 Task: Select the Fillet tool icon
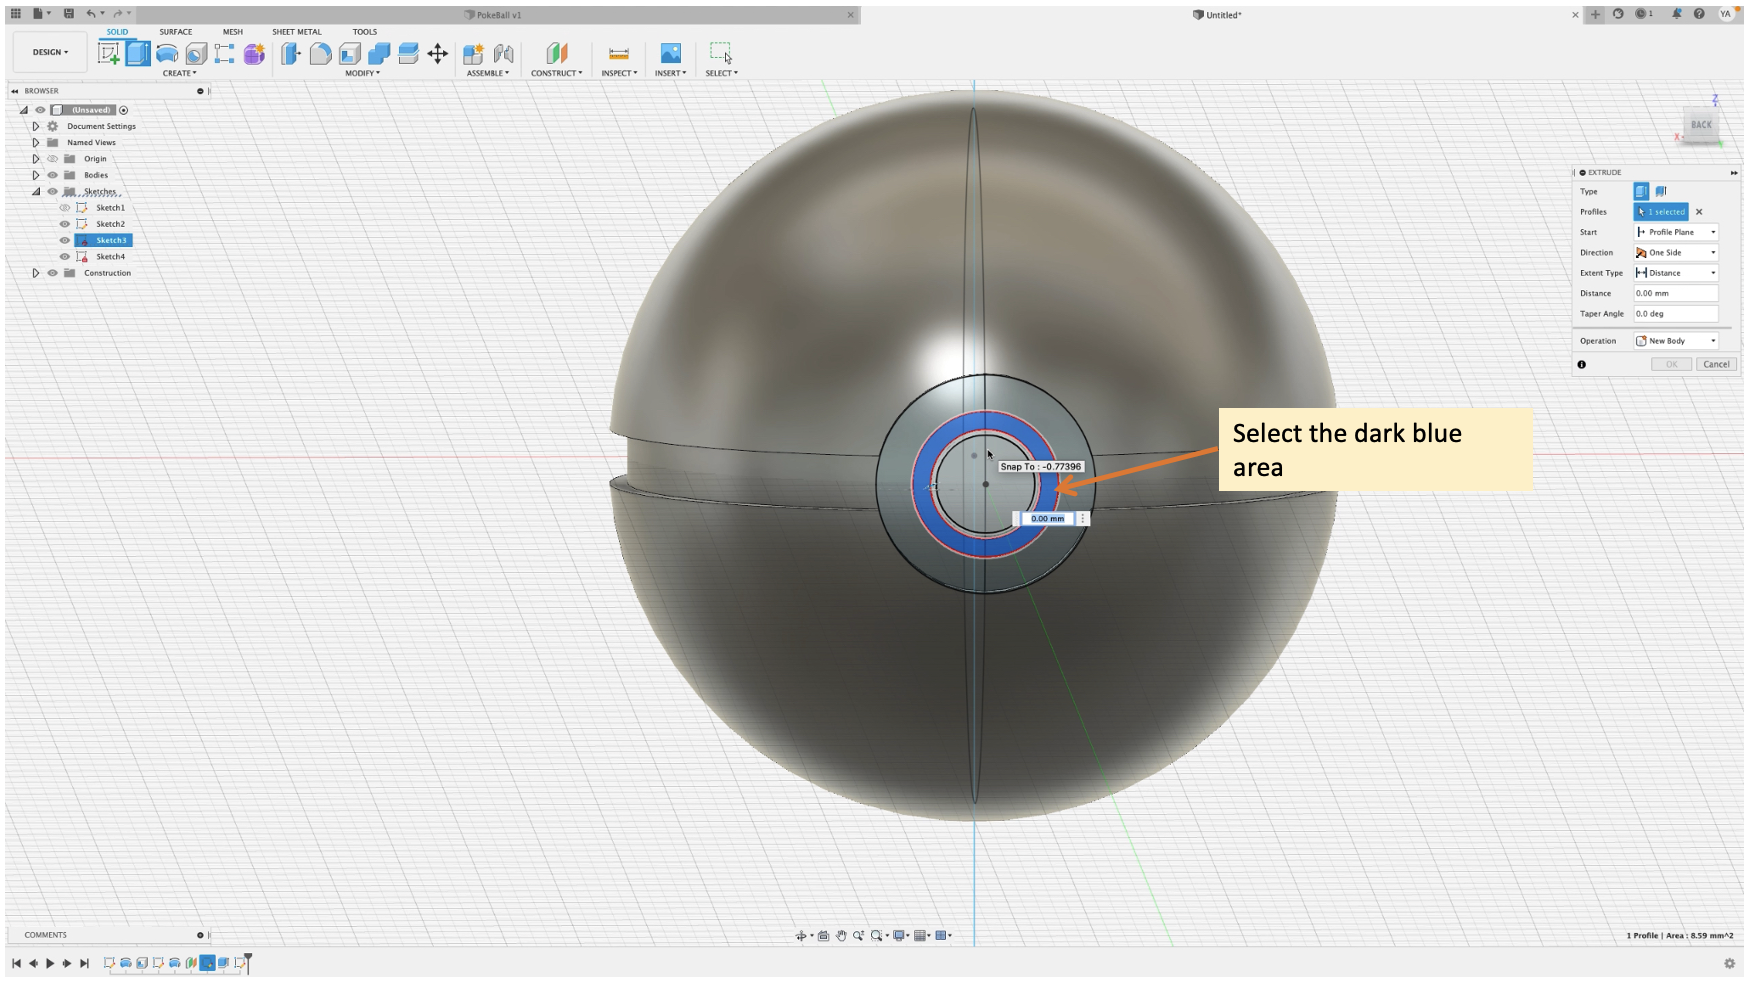(x=320, y=53)
